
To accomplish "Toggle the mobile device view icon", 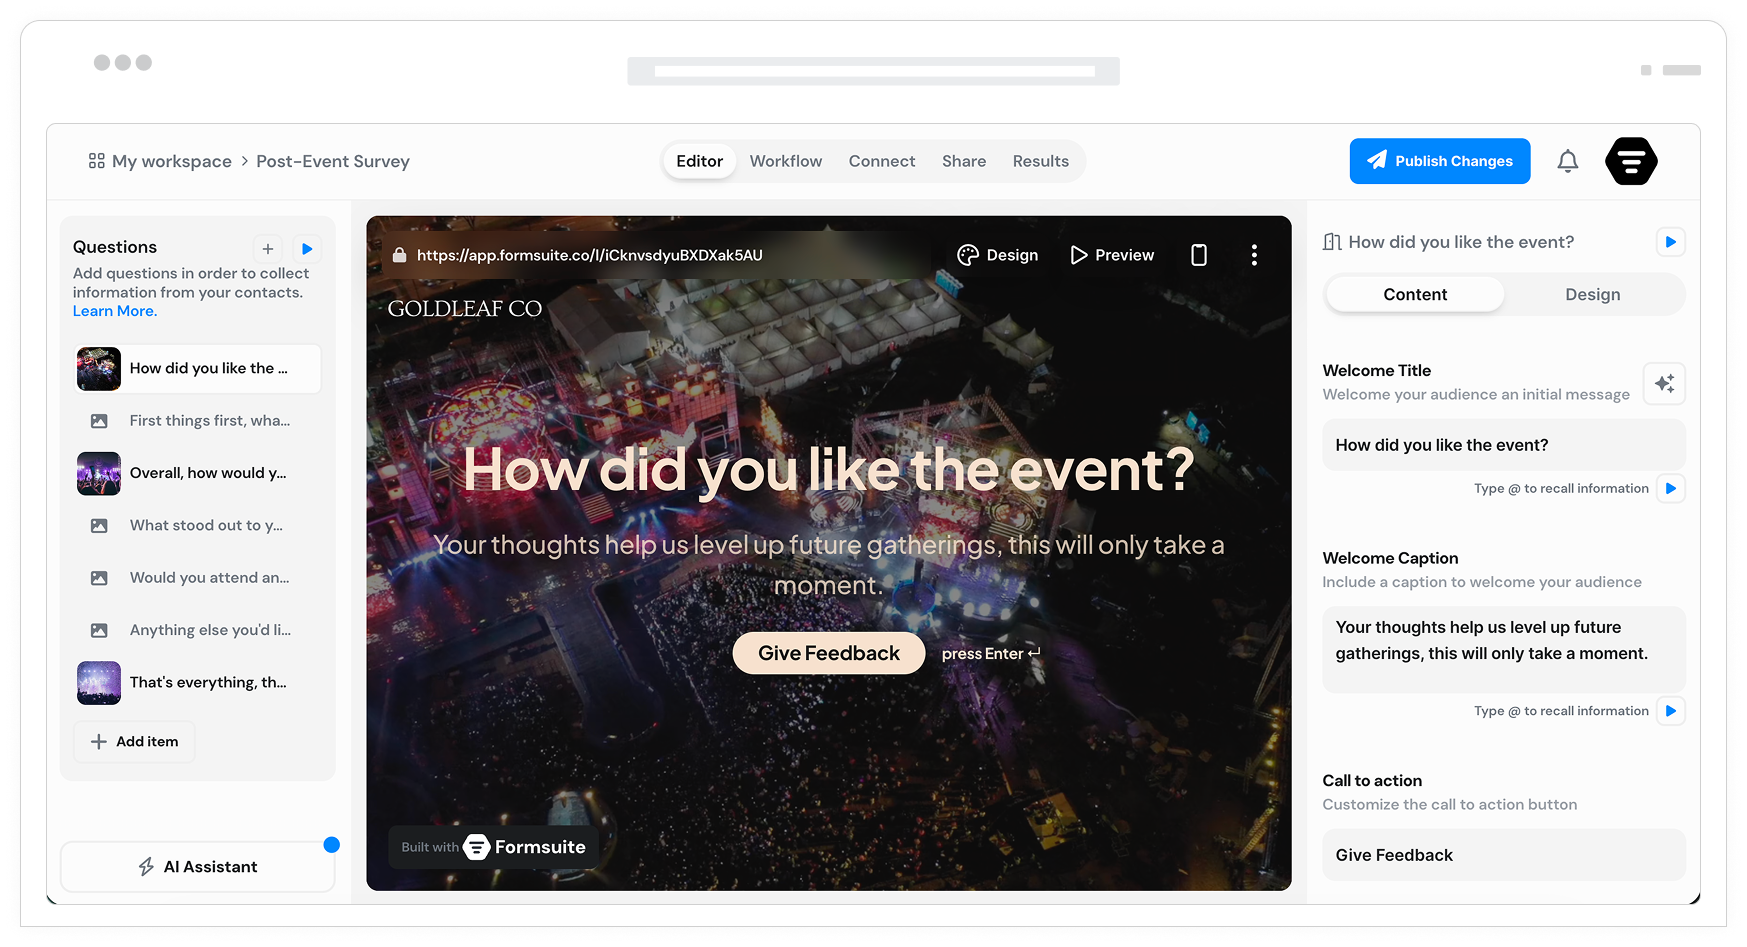I will (1198, 255).
